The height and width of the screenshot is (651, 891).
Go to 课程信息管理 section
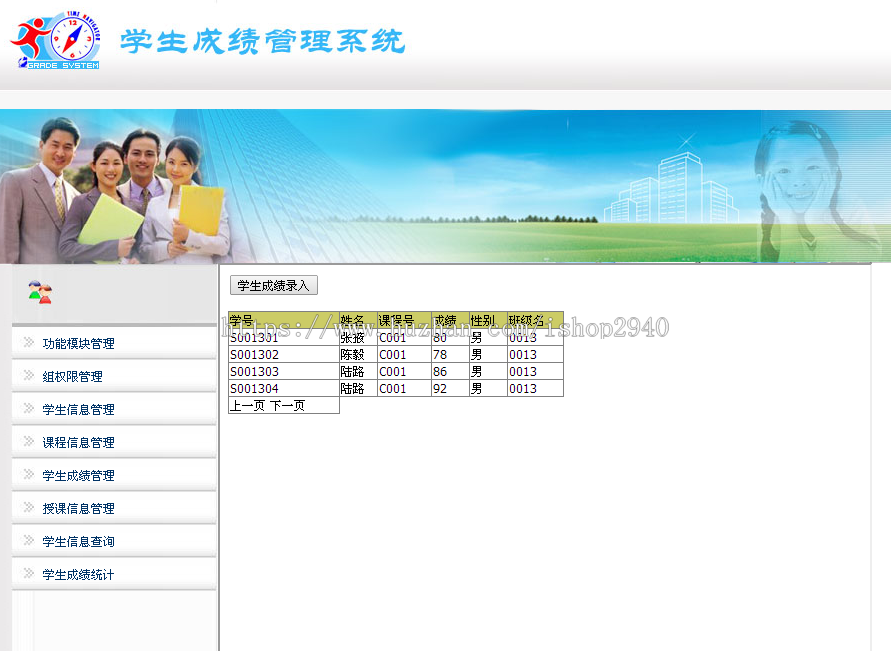tap(78, 443)
